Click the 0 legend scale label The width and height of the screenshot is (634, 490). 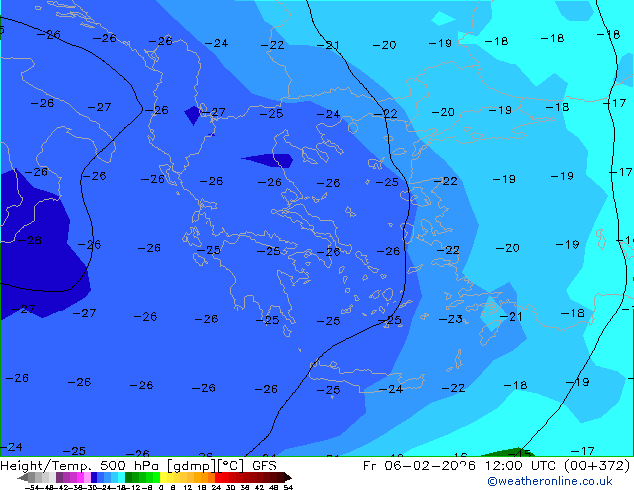coord(161,488)
